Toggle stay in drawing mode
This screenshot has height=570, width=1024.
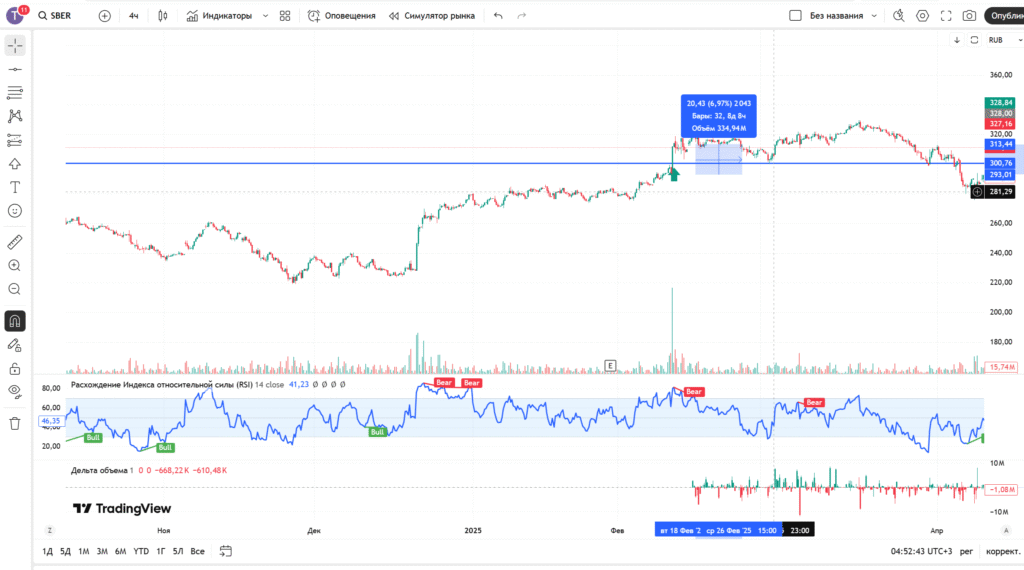click(x=15, y=345)
